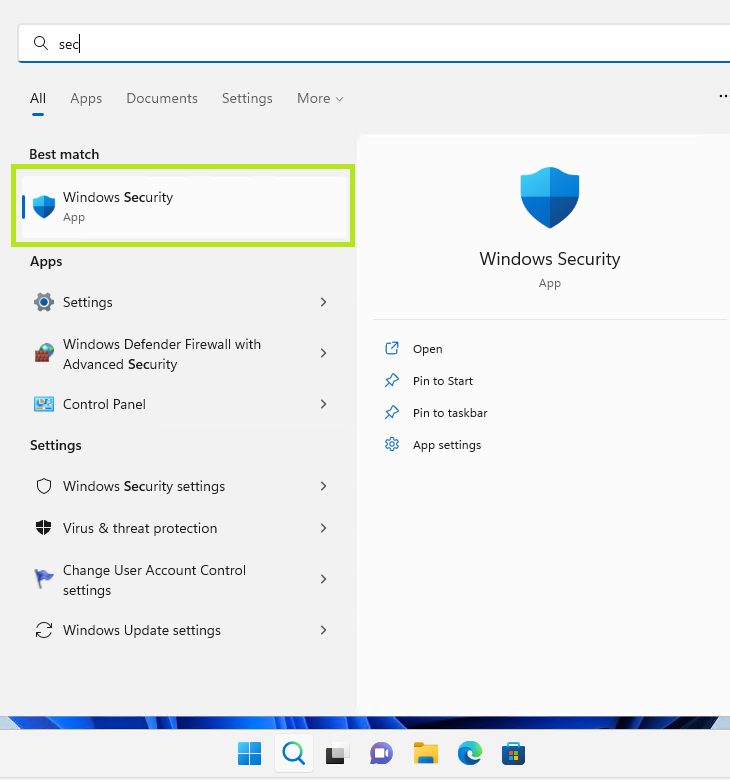The image size is (730, 780).
Task: Click the Windows Update refresh arrows icon
Action: (x=44, y=630)
